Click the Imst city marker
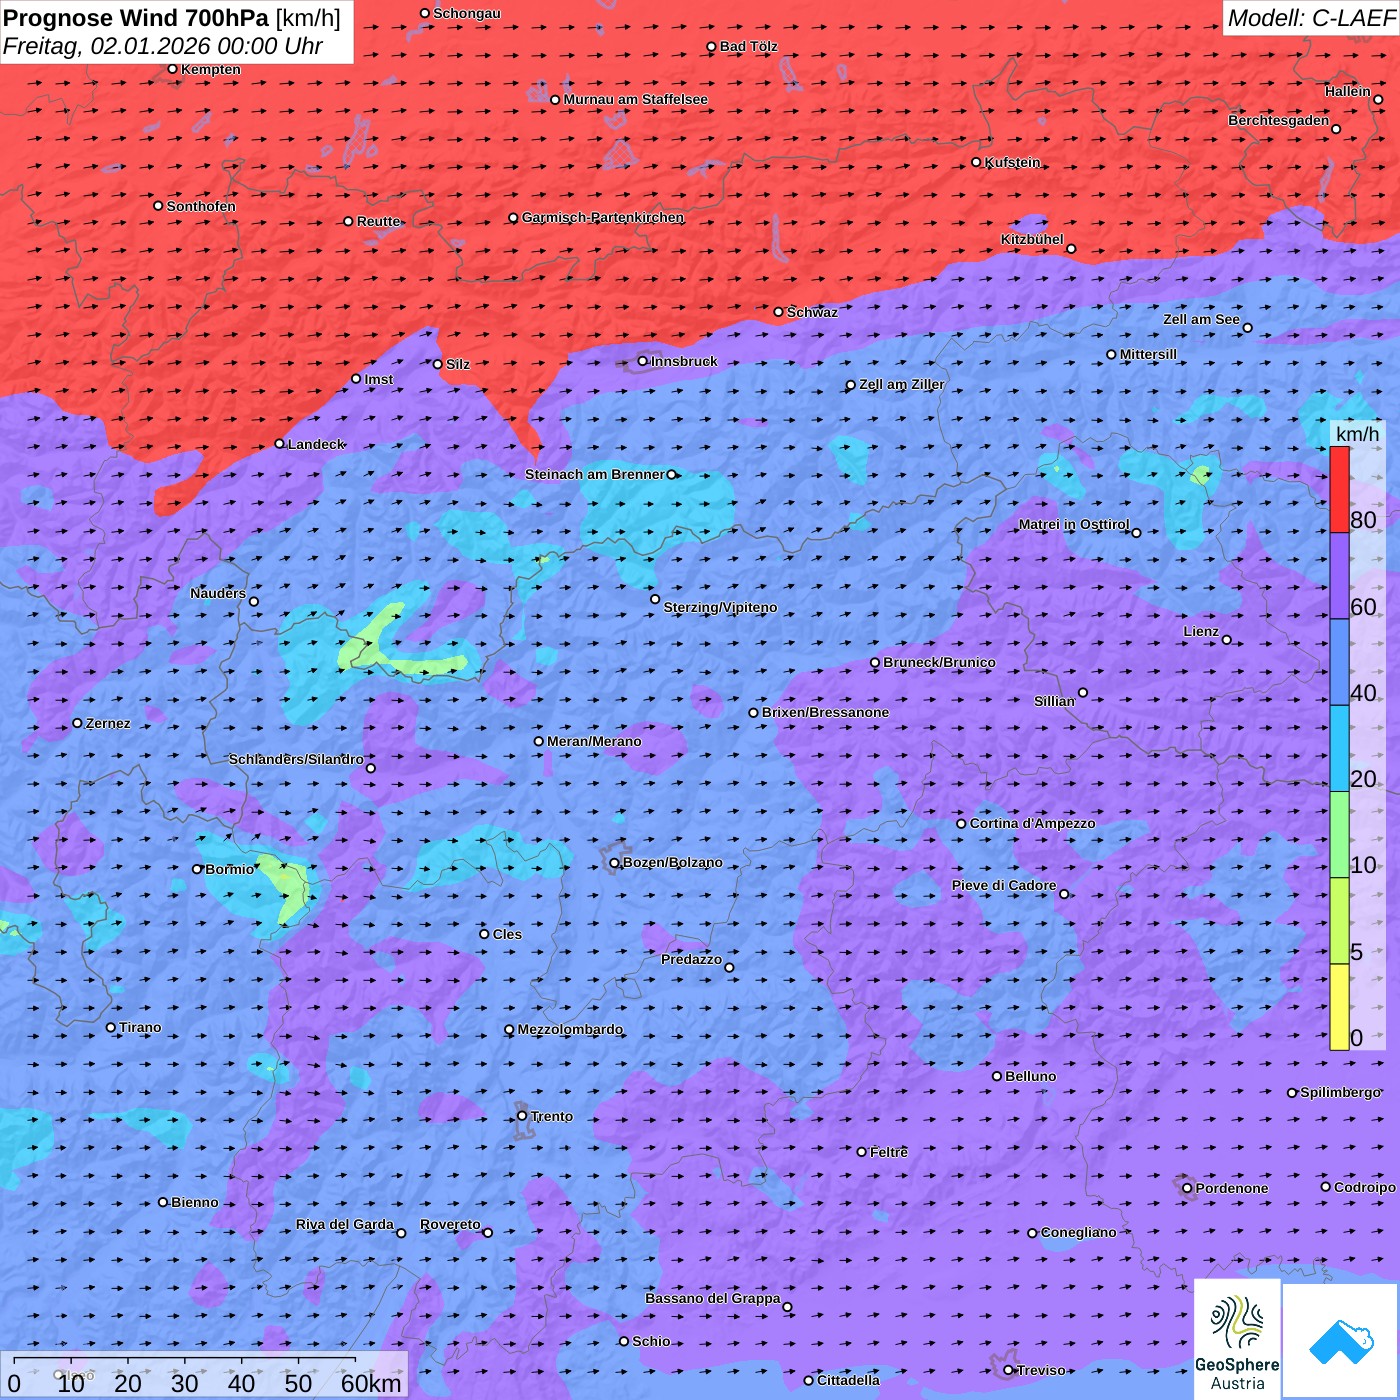This screenshot has height=1400, width=1400. tap(356, 379)
